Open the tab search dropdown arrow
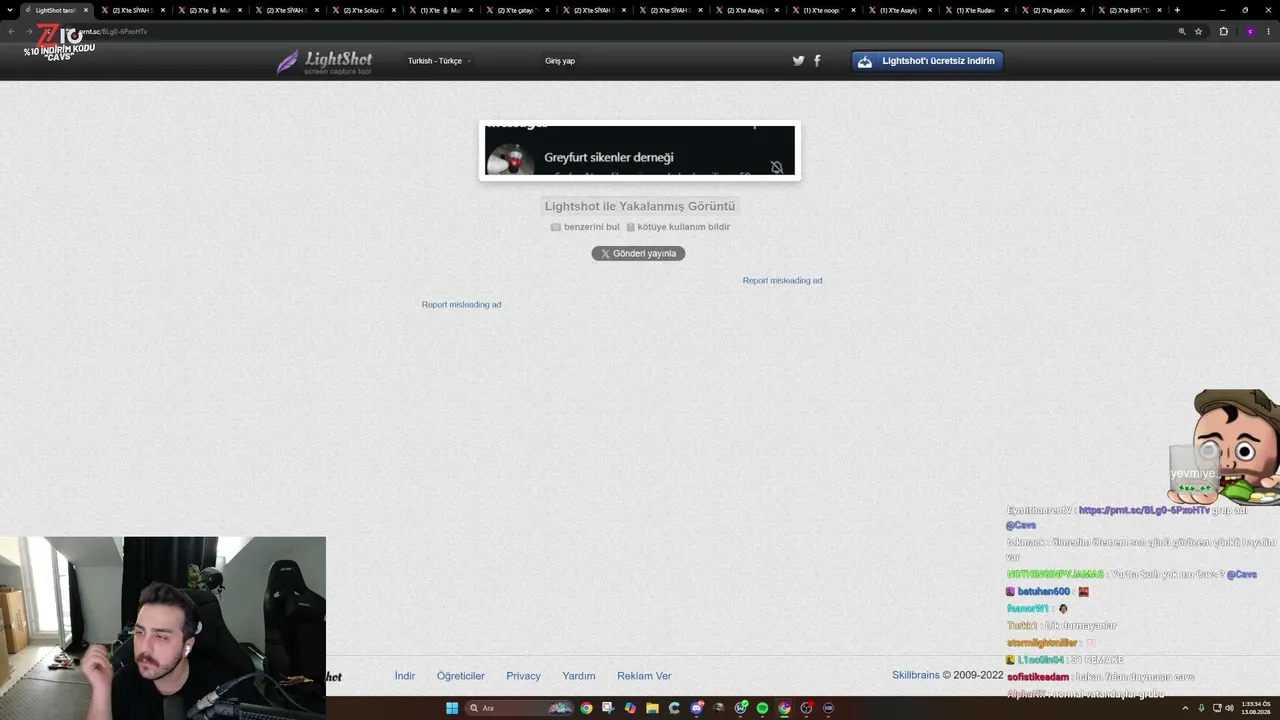1280x720 pixels. click(x=11, y=10)
